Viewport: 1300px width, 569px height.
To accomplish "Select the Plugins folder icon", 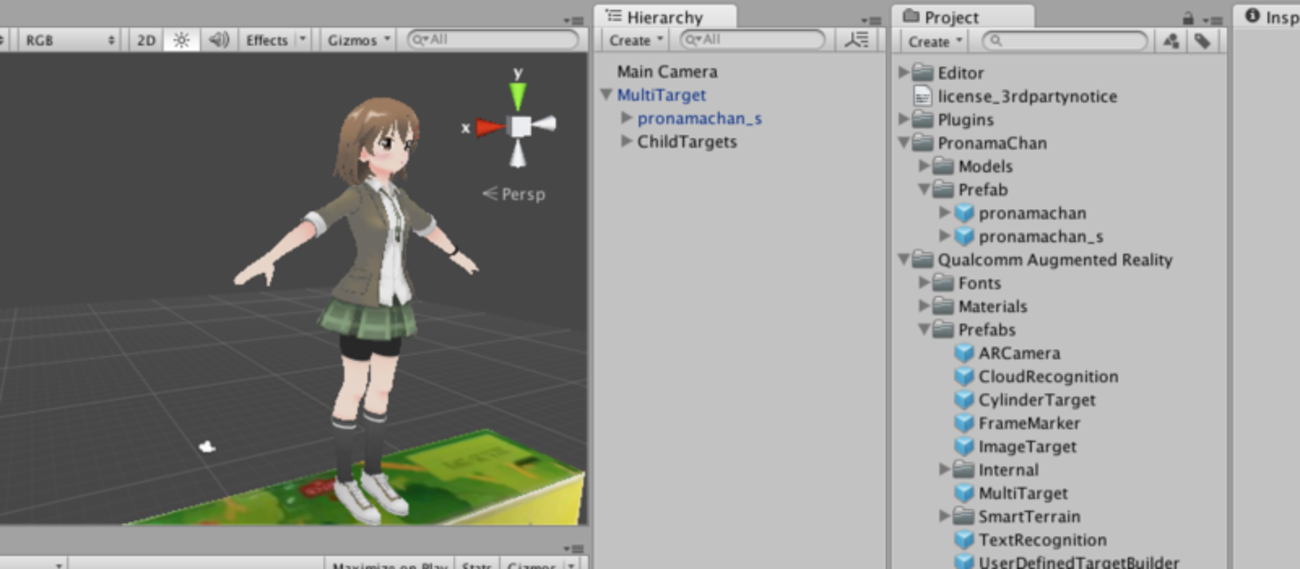I will (923, 119).
